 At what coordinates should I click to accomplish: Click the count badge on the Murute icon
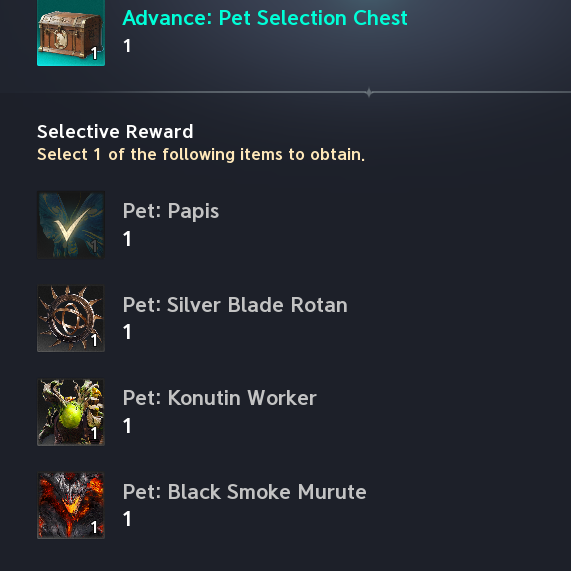click(94, 527)
